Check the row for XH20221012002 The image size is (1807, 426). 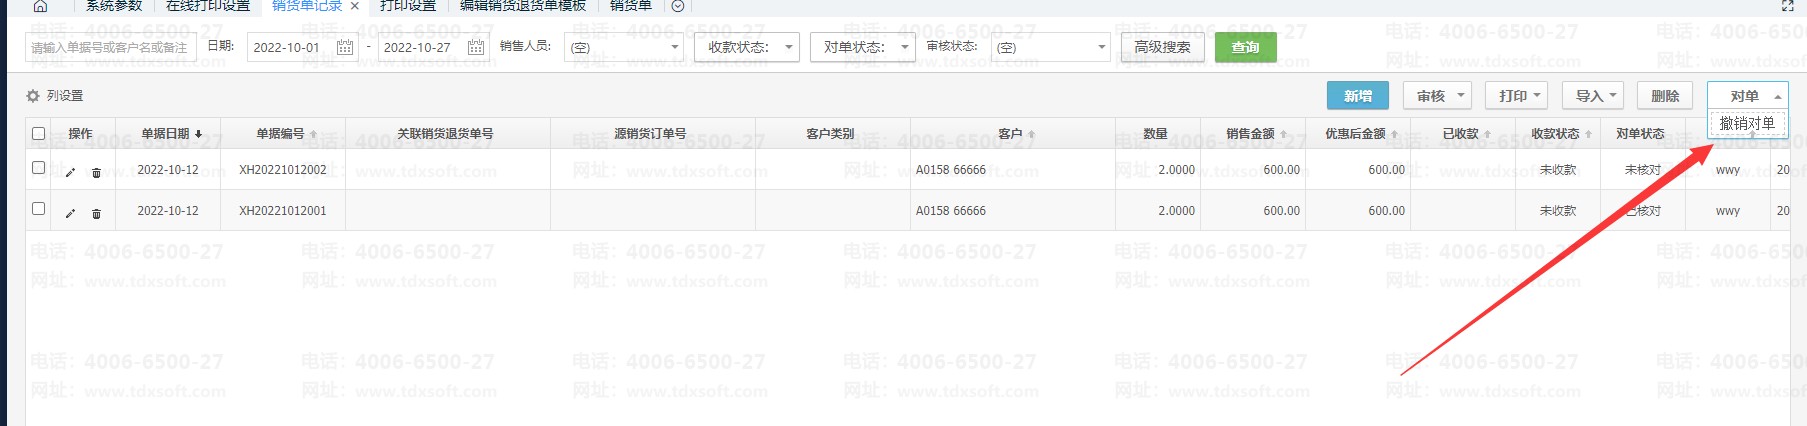(x=39, y=168)
